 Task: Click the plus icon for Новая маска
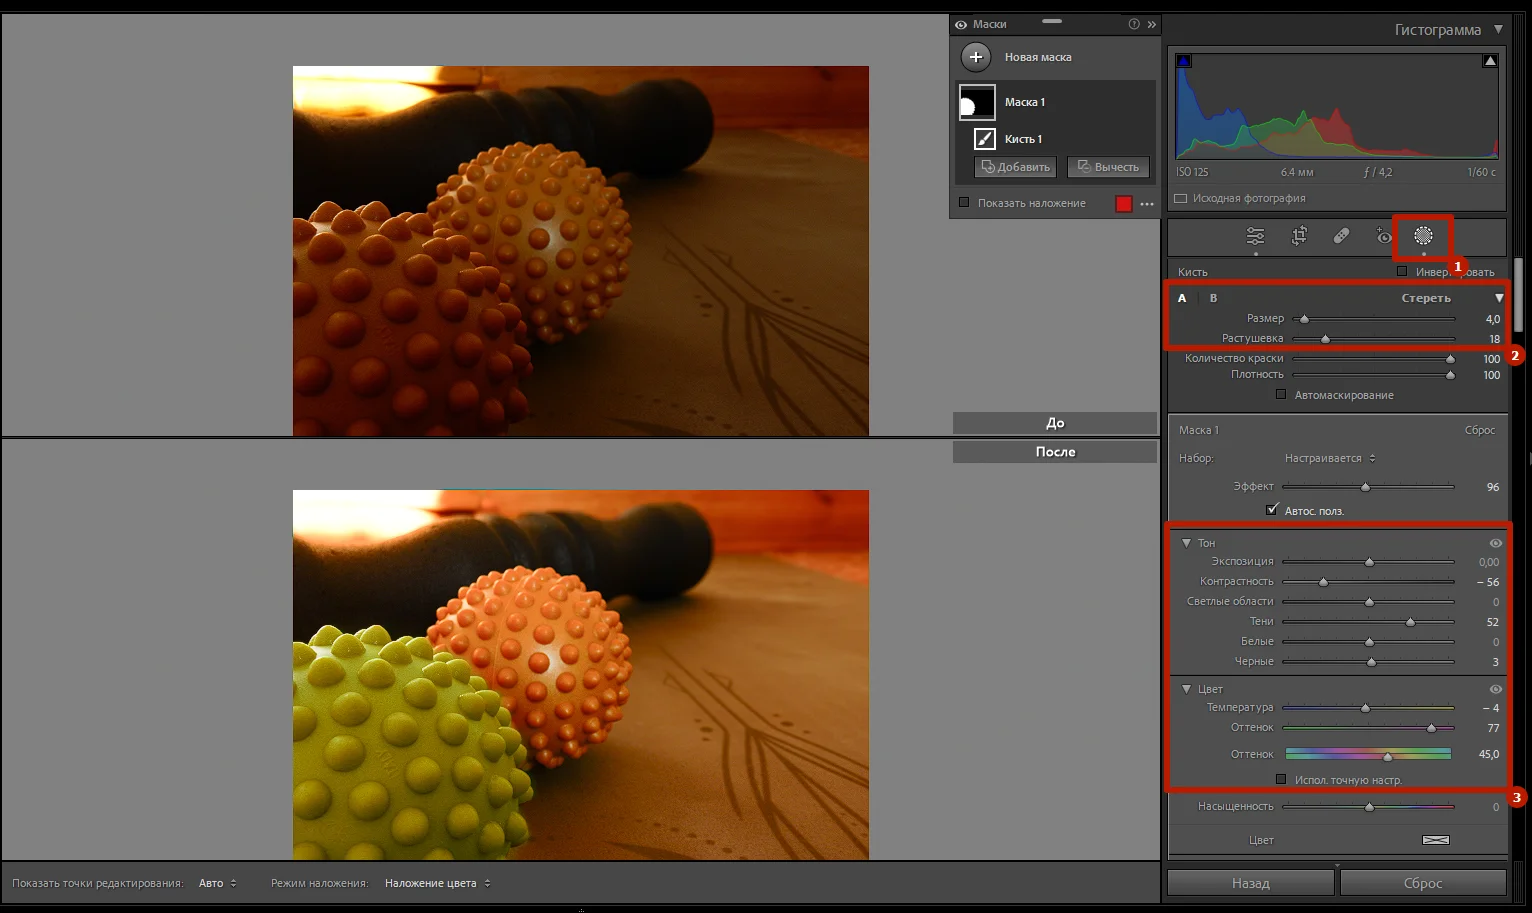pyautogui.click(x=976, y=57)
